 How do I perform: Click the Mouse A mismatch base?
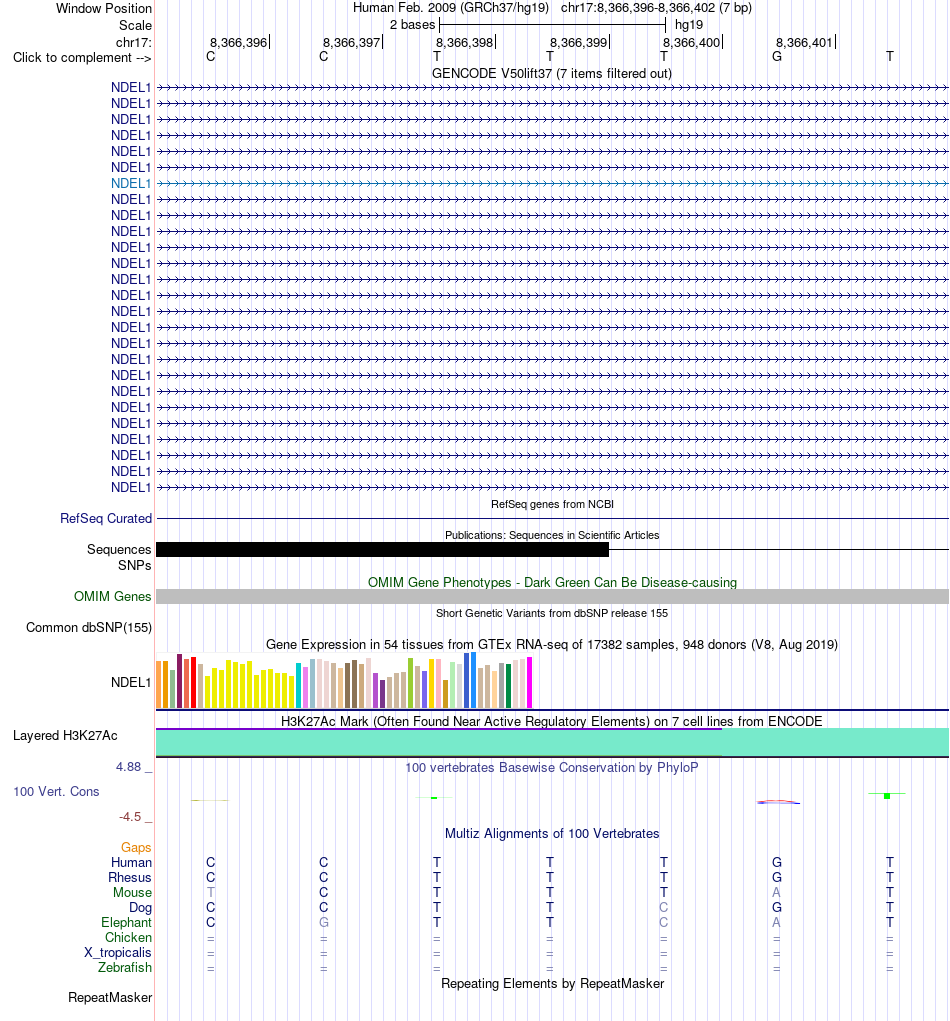[x=776, y=892]
